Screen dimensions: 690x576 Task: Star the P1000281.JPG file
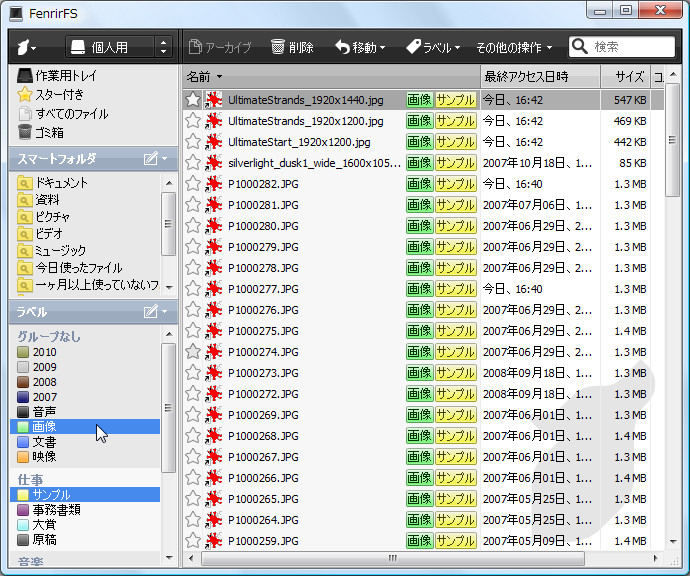click(x=193, y=205)
